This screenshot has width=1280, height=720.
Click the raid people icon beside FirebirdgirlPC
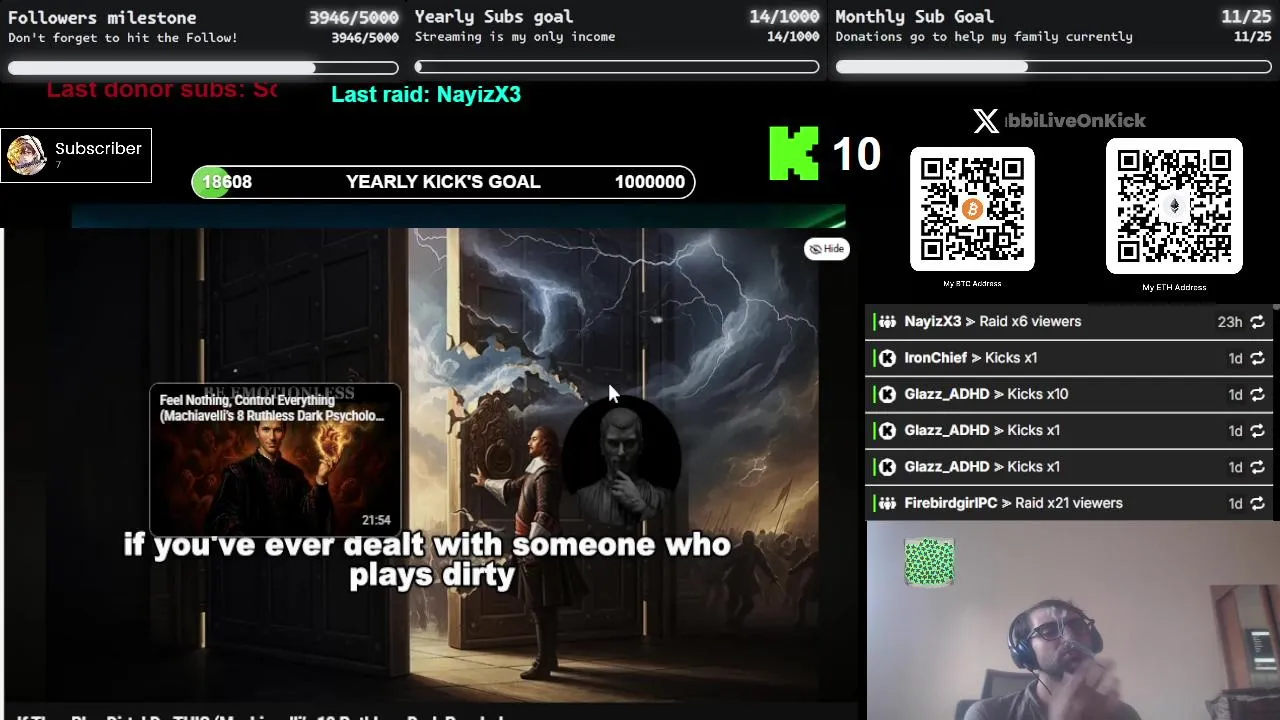point(887,504)
